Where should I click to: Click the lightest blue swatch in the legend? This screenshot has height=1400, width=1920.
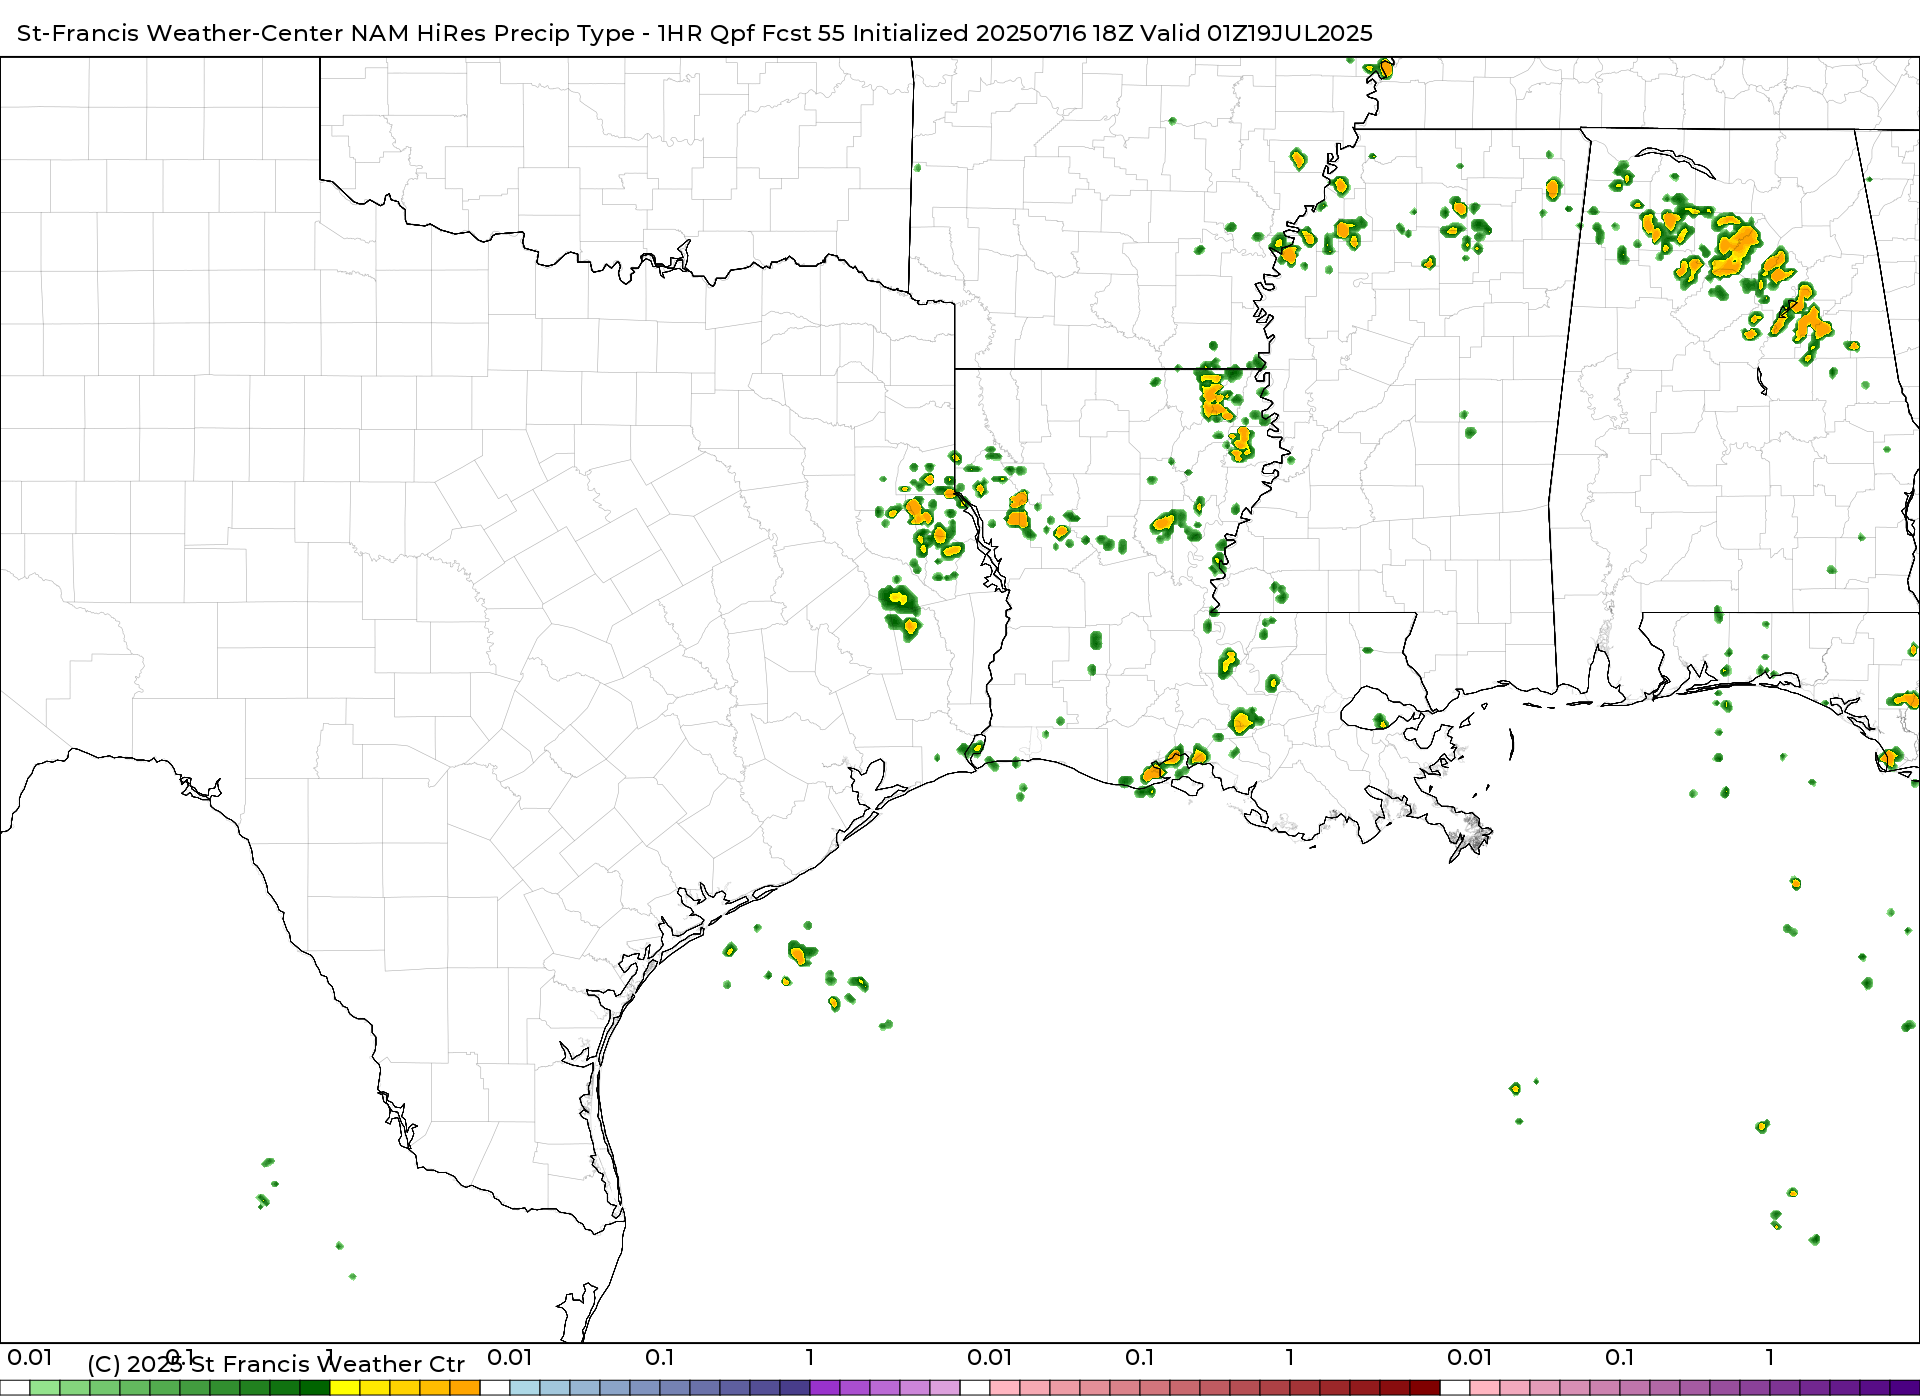[525, 1388]
